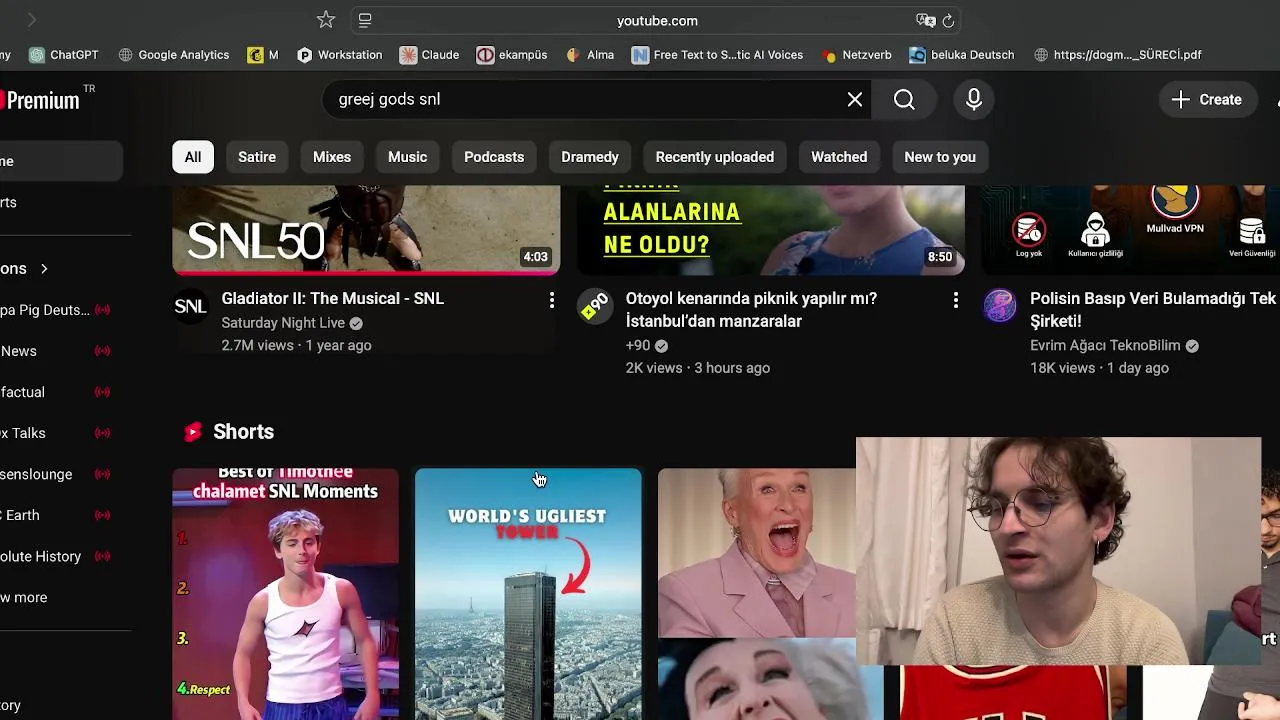Open the factual subscription in the sidebar

click(x=56, y=392)
